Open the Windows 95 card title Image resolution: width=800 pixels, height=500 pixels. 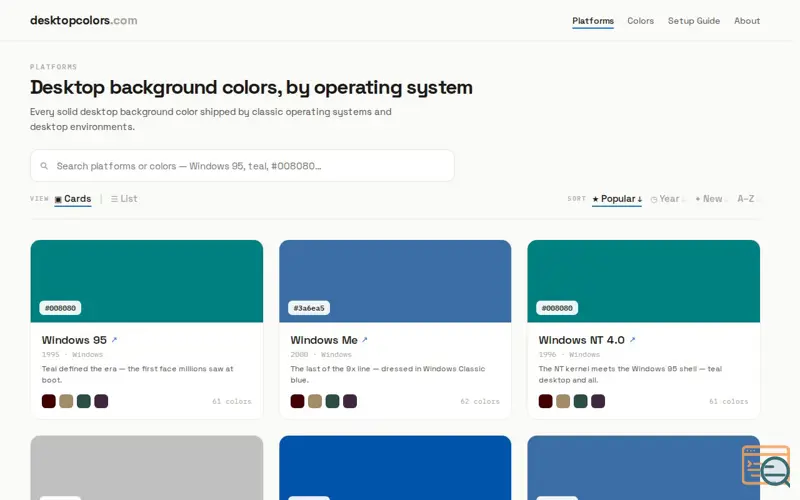click(74, 340)
